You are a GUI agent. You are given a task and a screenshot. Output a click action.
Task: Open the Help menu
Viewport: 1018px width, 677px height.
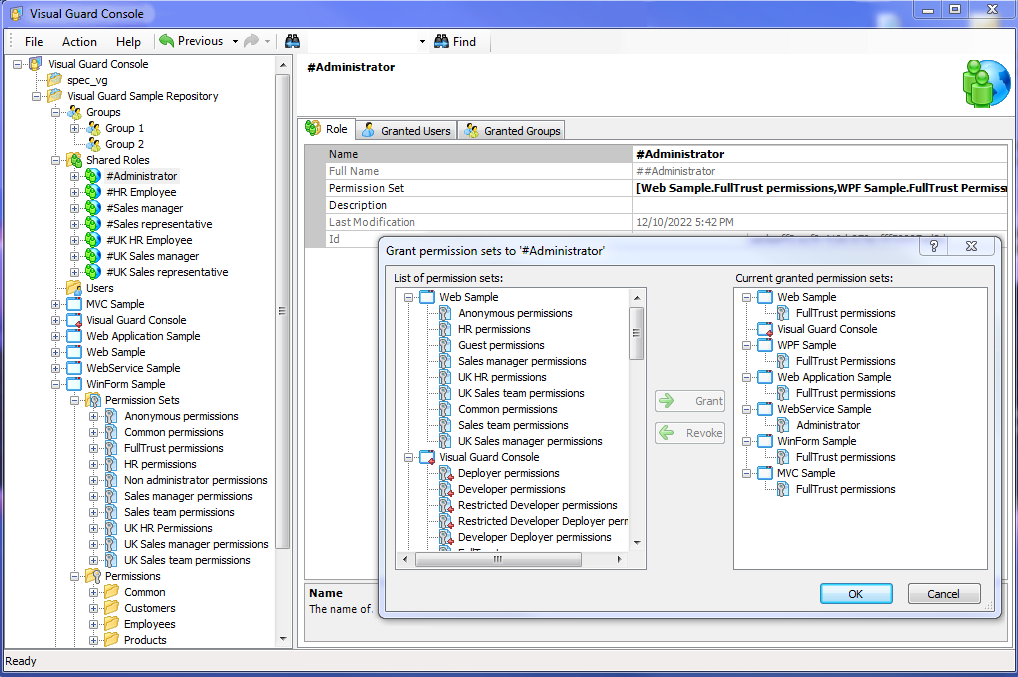coord(129,42)
